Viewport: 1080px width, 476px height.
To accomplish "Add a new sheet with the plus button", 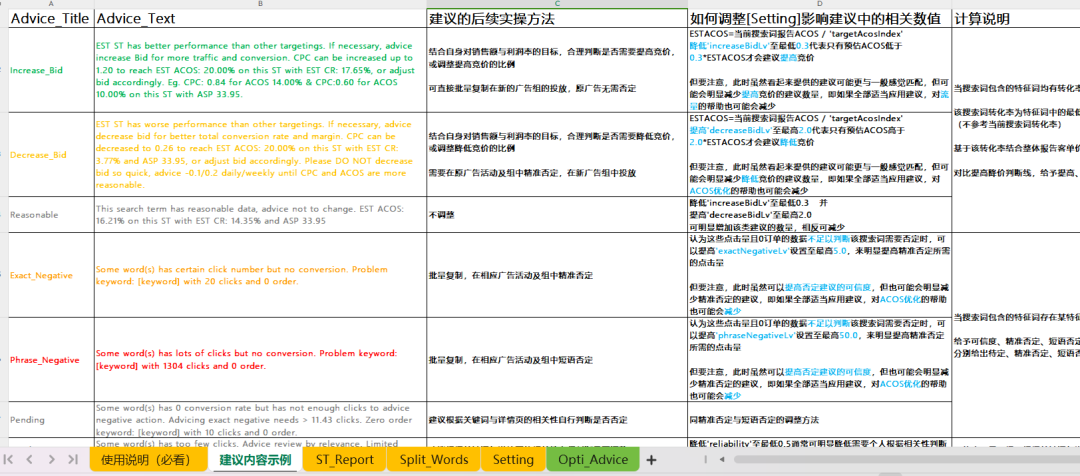I will (x=651, y=459).
